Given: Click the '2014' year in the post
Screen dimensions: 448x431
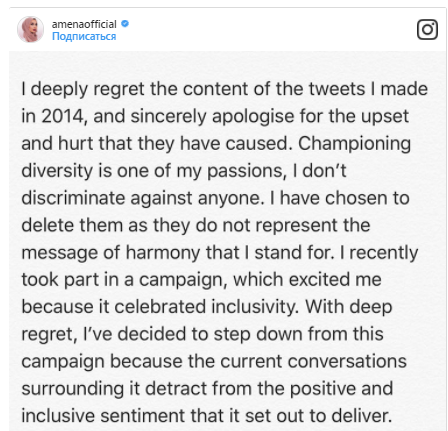Looking at the screenshot, I should coord(62,116).
